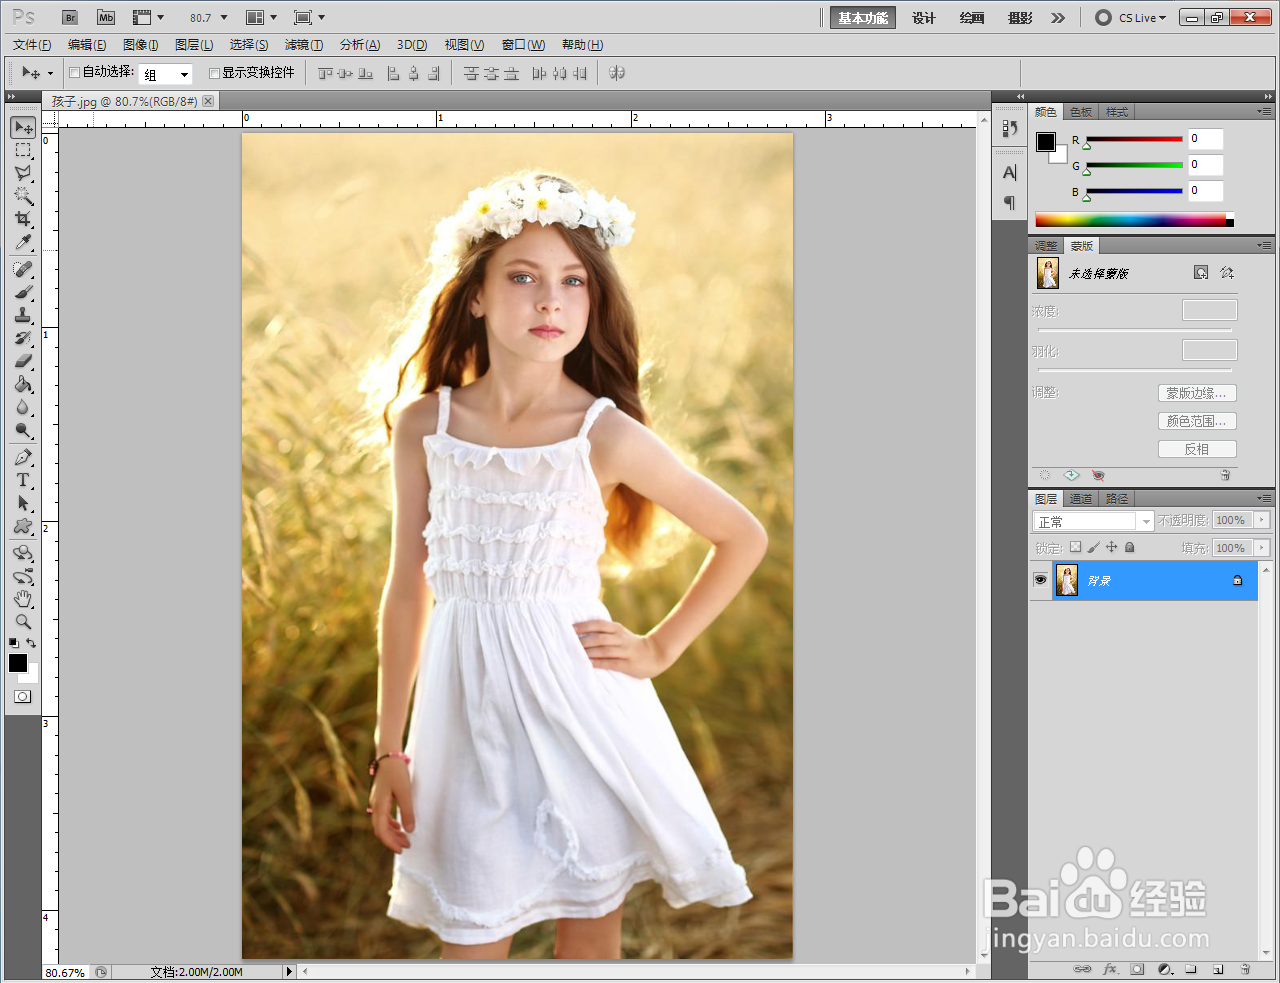Open the Paragraph panel icon

click(x=1009, y=203)
